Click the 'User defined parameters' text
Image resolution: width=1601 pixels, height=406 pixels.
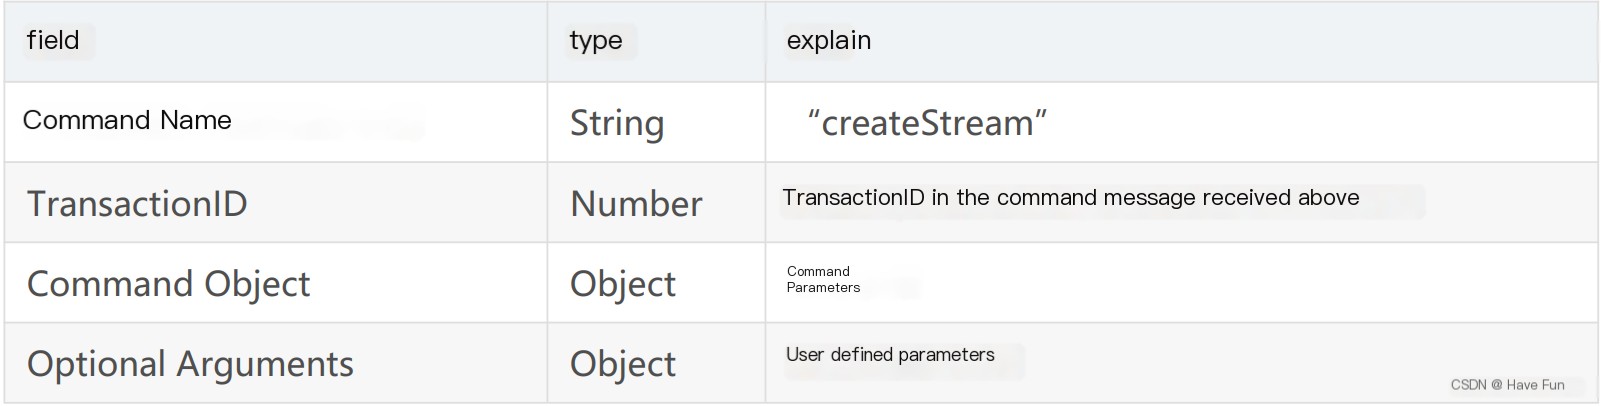(890, 354)
